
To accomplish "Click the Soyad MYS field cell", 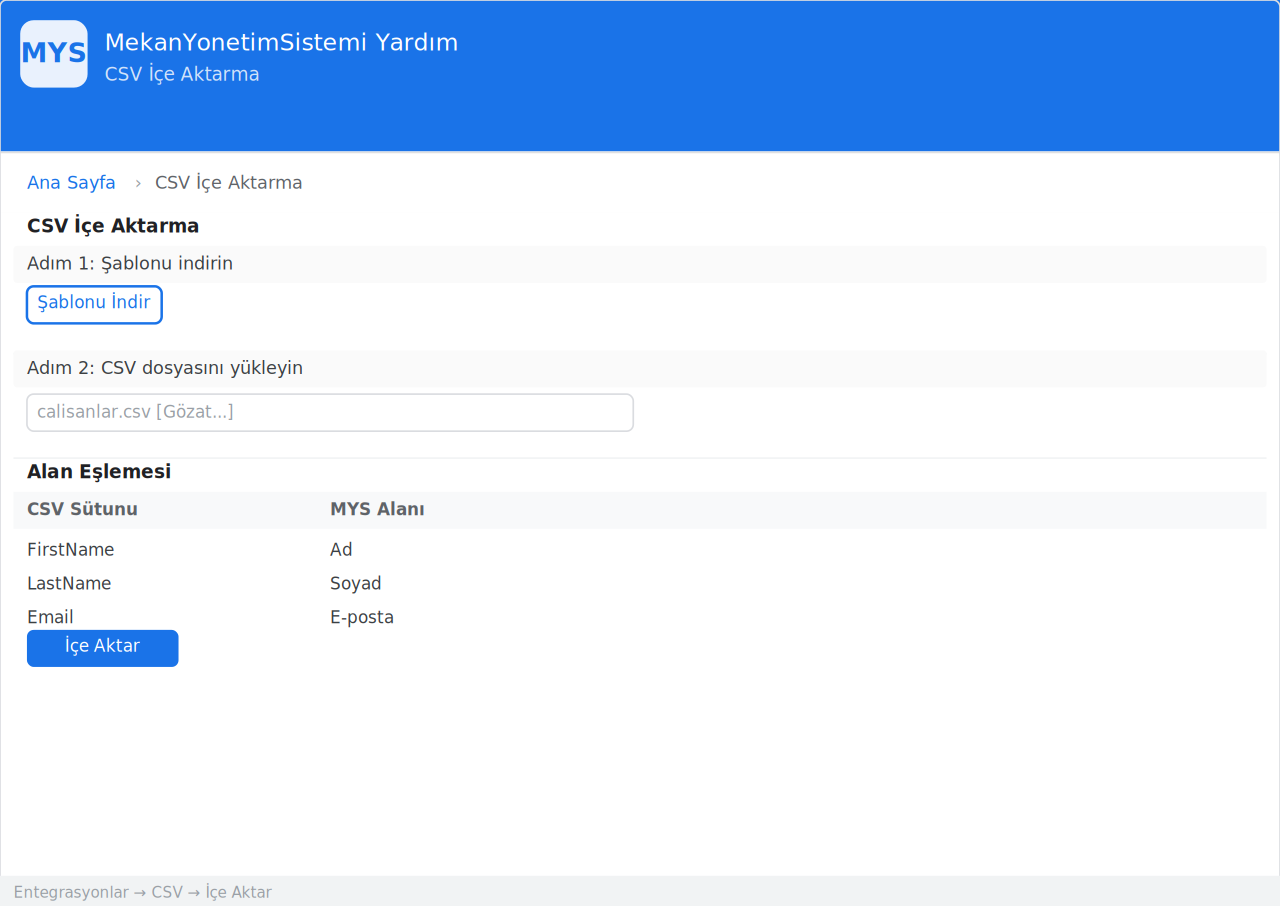I will (x=356, y=584).
